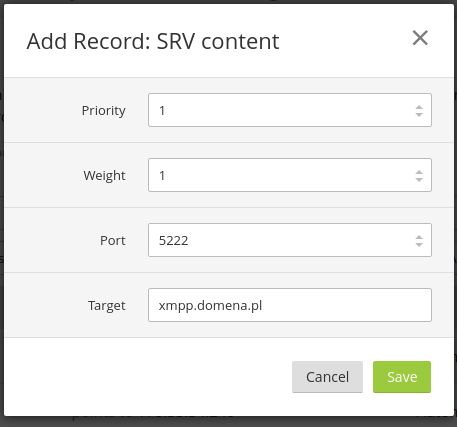This screenshot has height=427, width=457.
Task: Lower the Port number with down arrow
Action: click(419, 244)
